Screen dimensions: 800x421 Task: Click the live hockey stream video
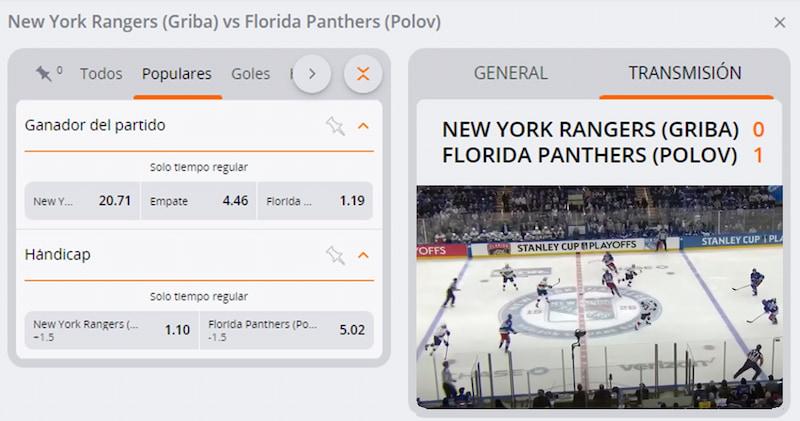599,296
